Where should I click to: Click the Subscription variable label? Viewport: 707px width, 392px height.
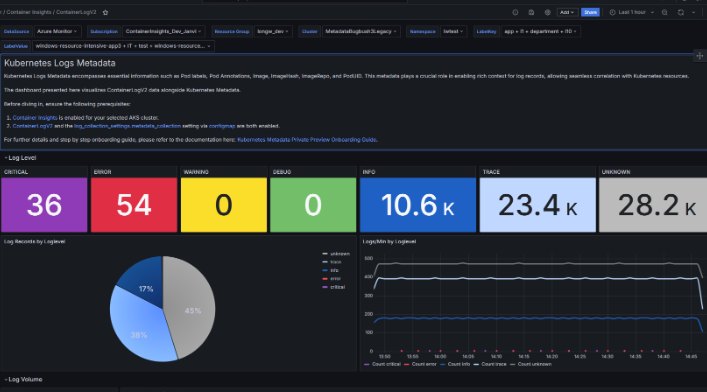tap(104, 32)
